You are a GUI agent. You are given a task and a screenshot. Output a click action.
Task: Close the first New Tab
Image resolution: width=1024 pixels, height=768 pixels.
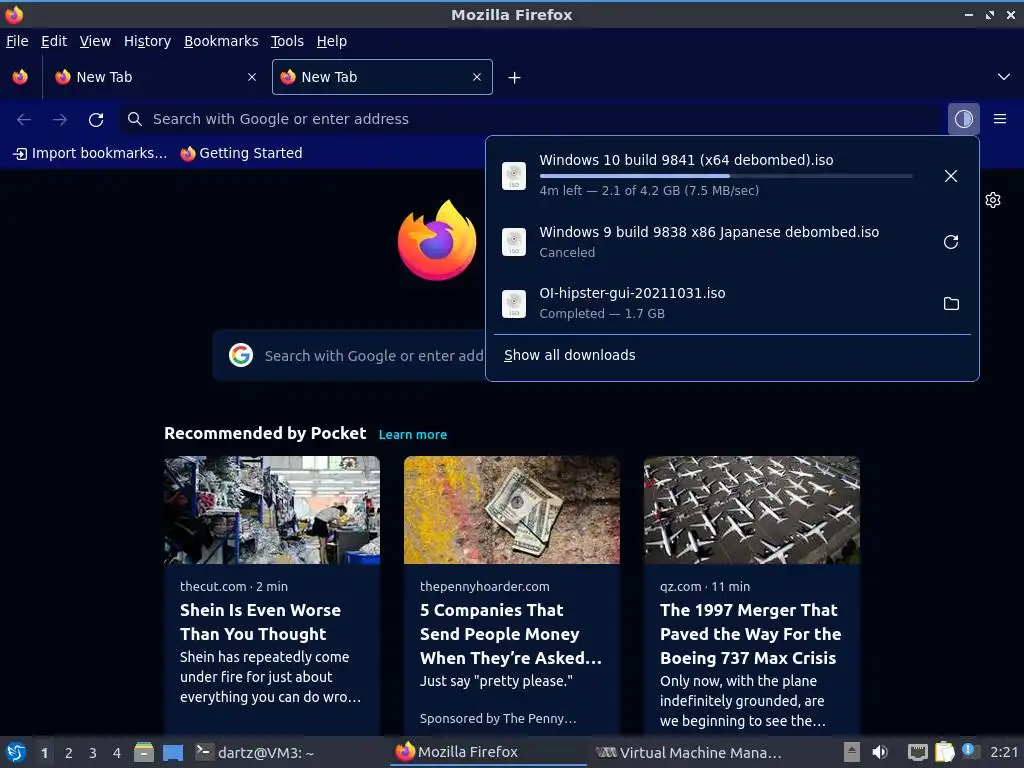tap(252, 77)
